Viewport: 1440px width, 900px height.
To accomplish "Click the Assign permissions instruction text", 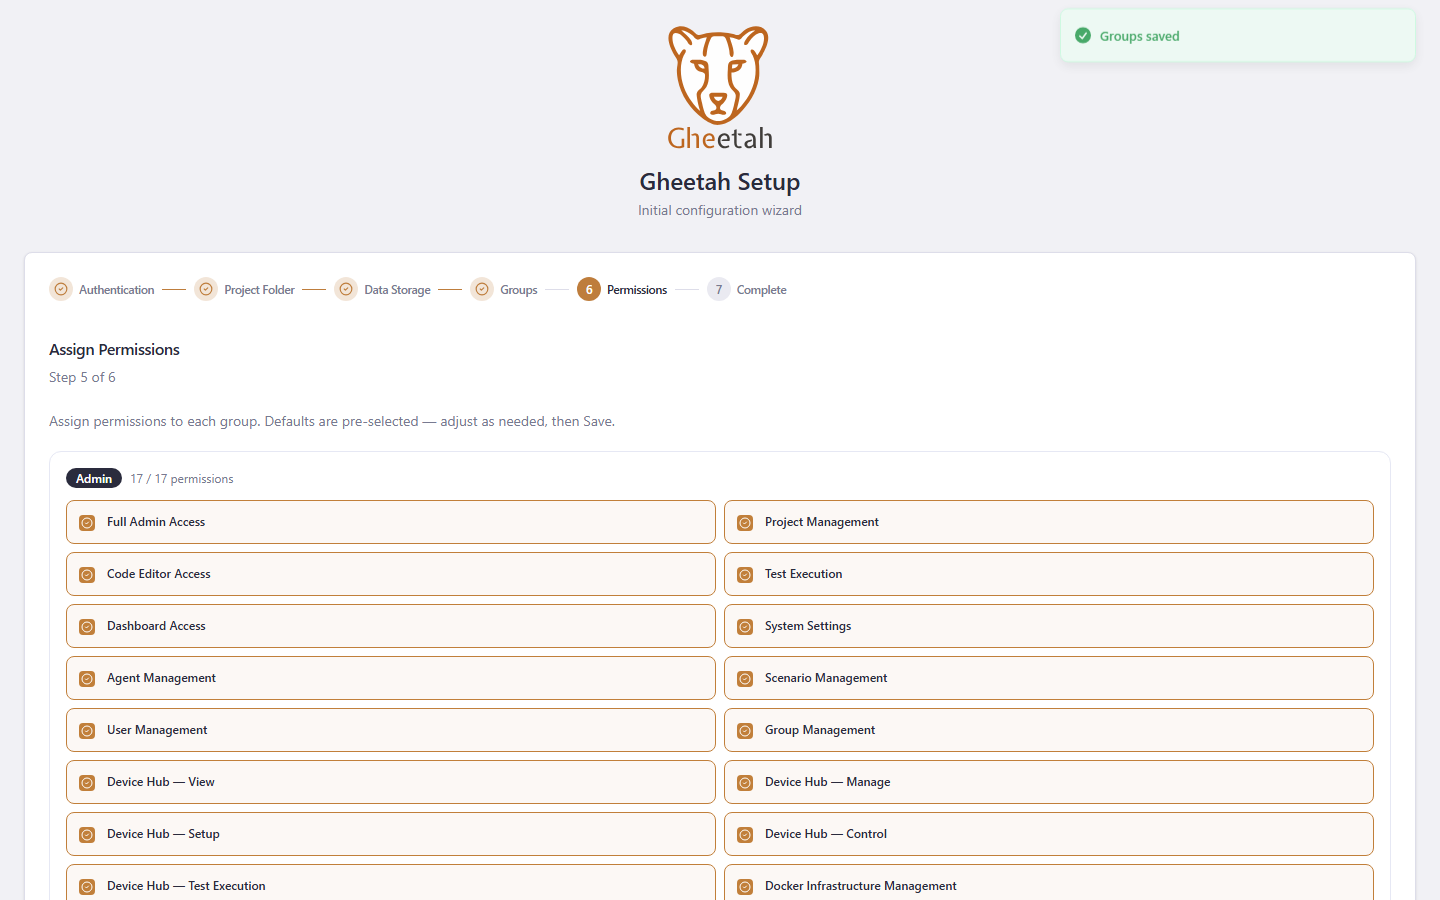I will pos(332,421).
